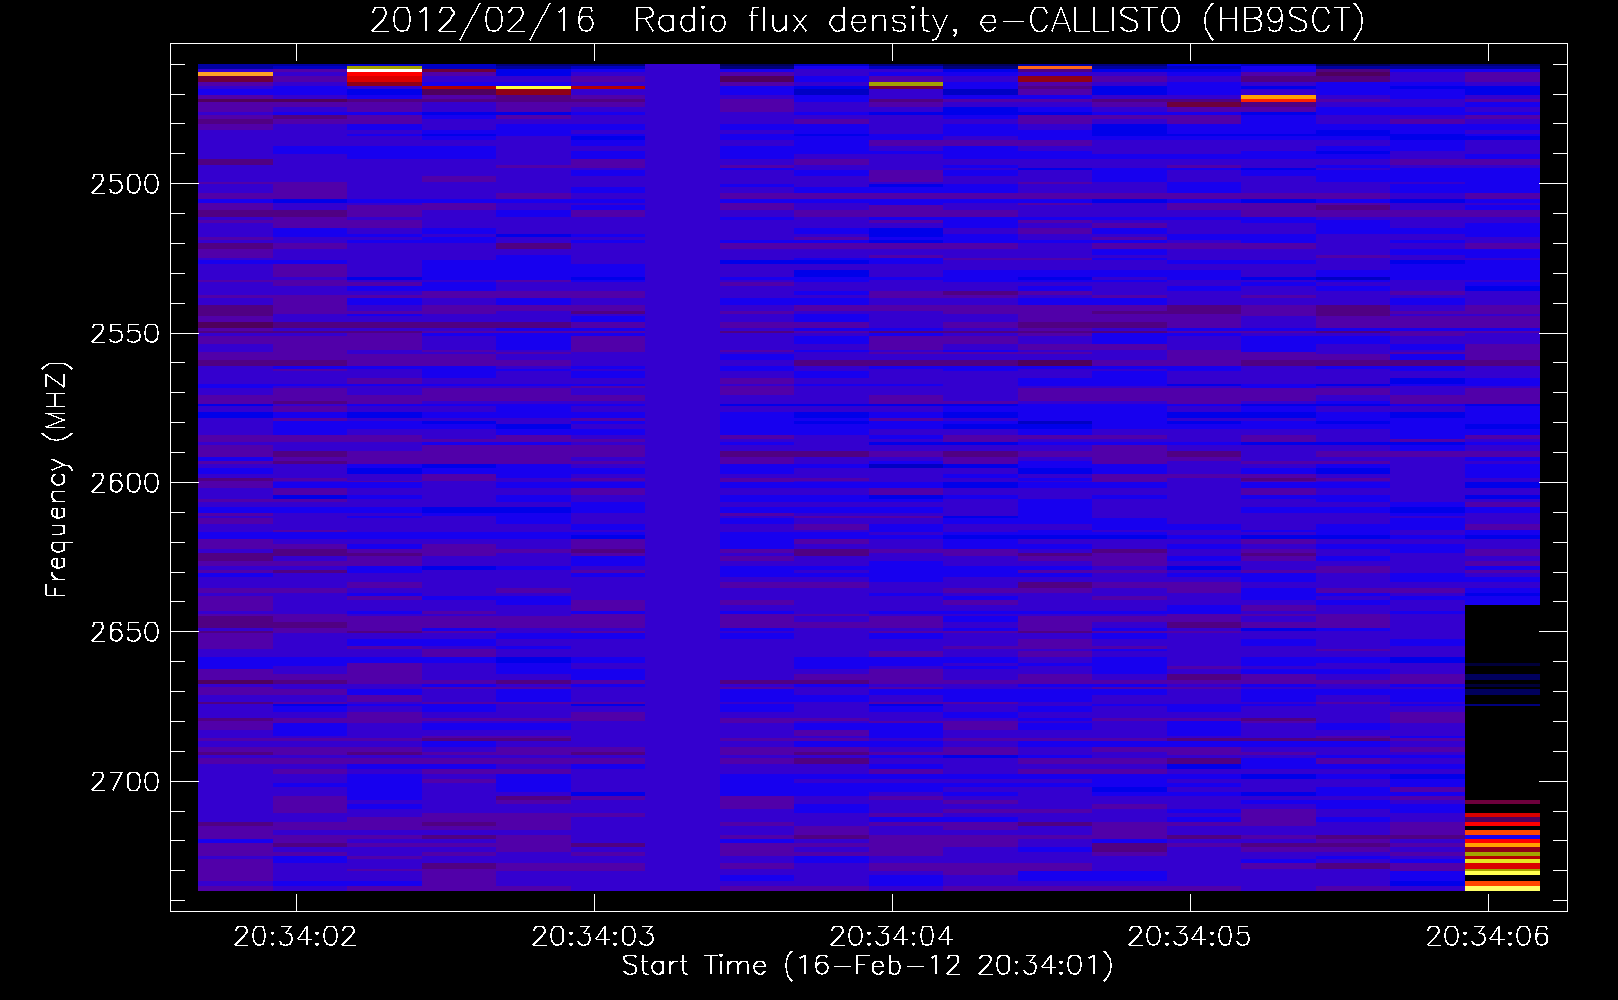Click the yellow-red striped burst at bottom right

tap(1502, 846)
